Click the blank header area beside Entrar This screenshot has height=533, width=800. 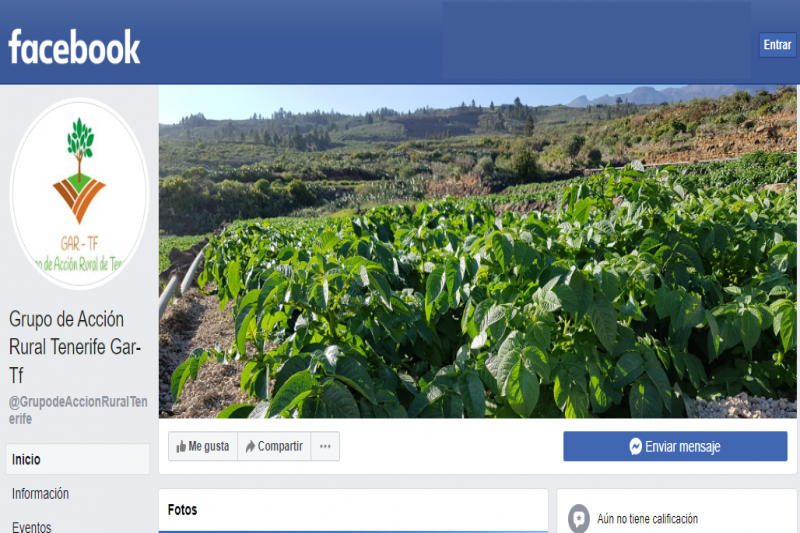pos(597,42)
